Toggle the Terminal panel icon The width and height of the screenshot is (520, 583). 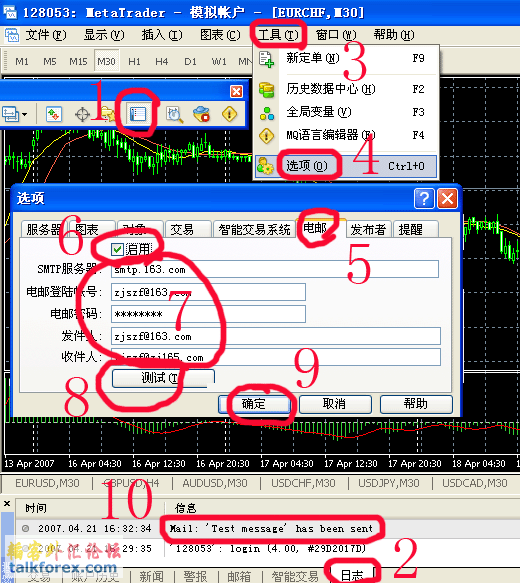138,114
